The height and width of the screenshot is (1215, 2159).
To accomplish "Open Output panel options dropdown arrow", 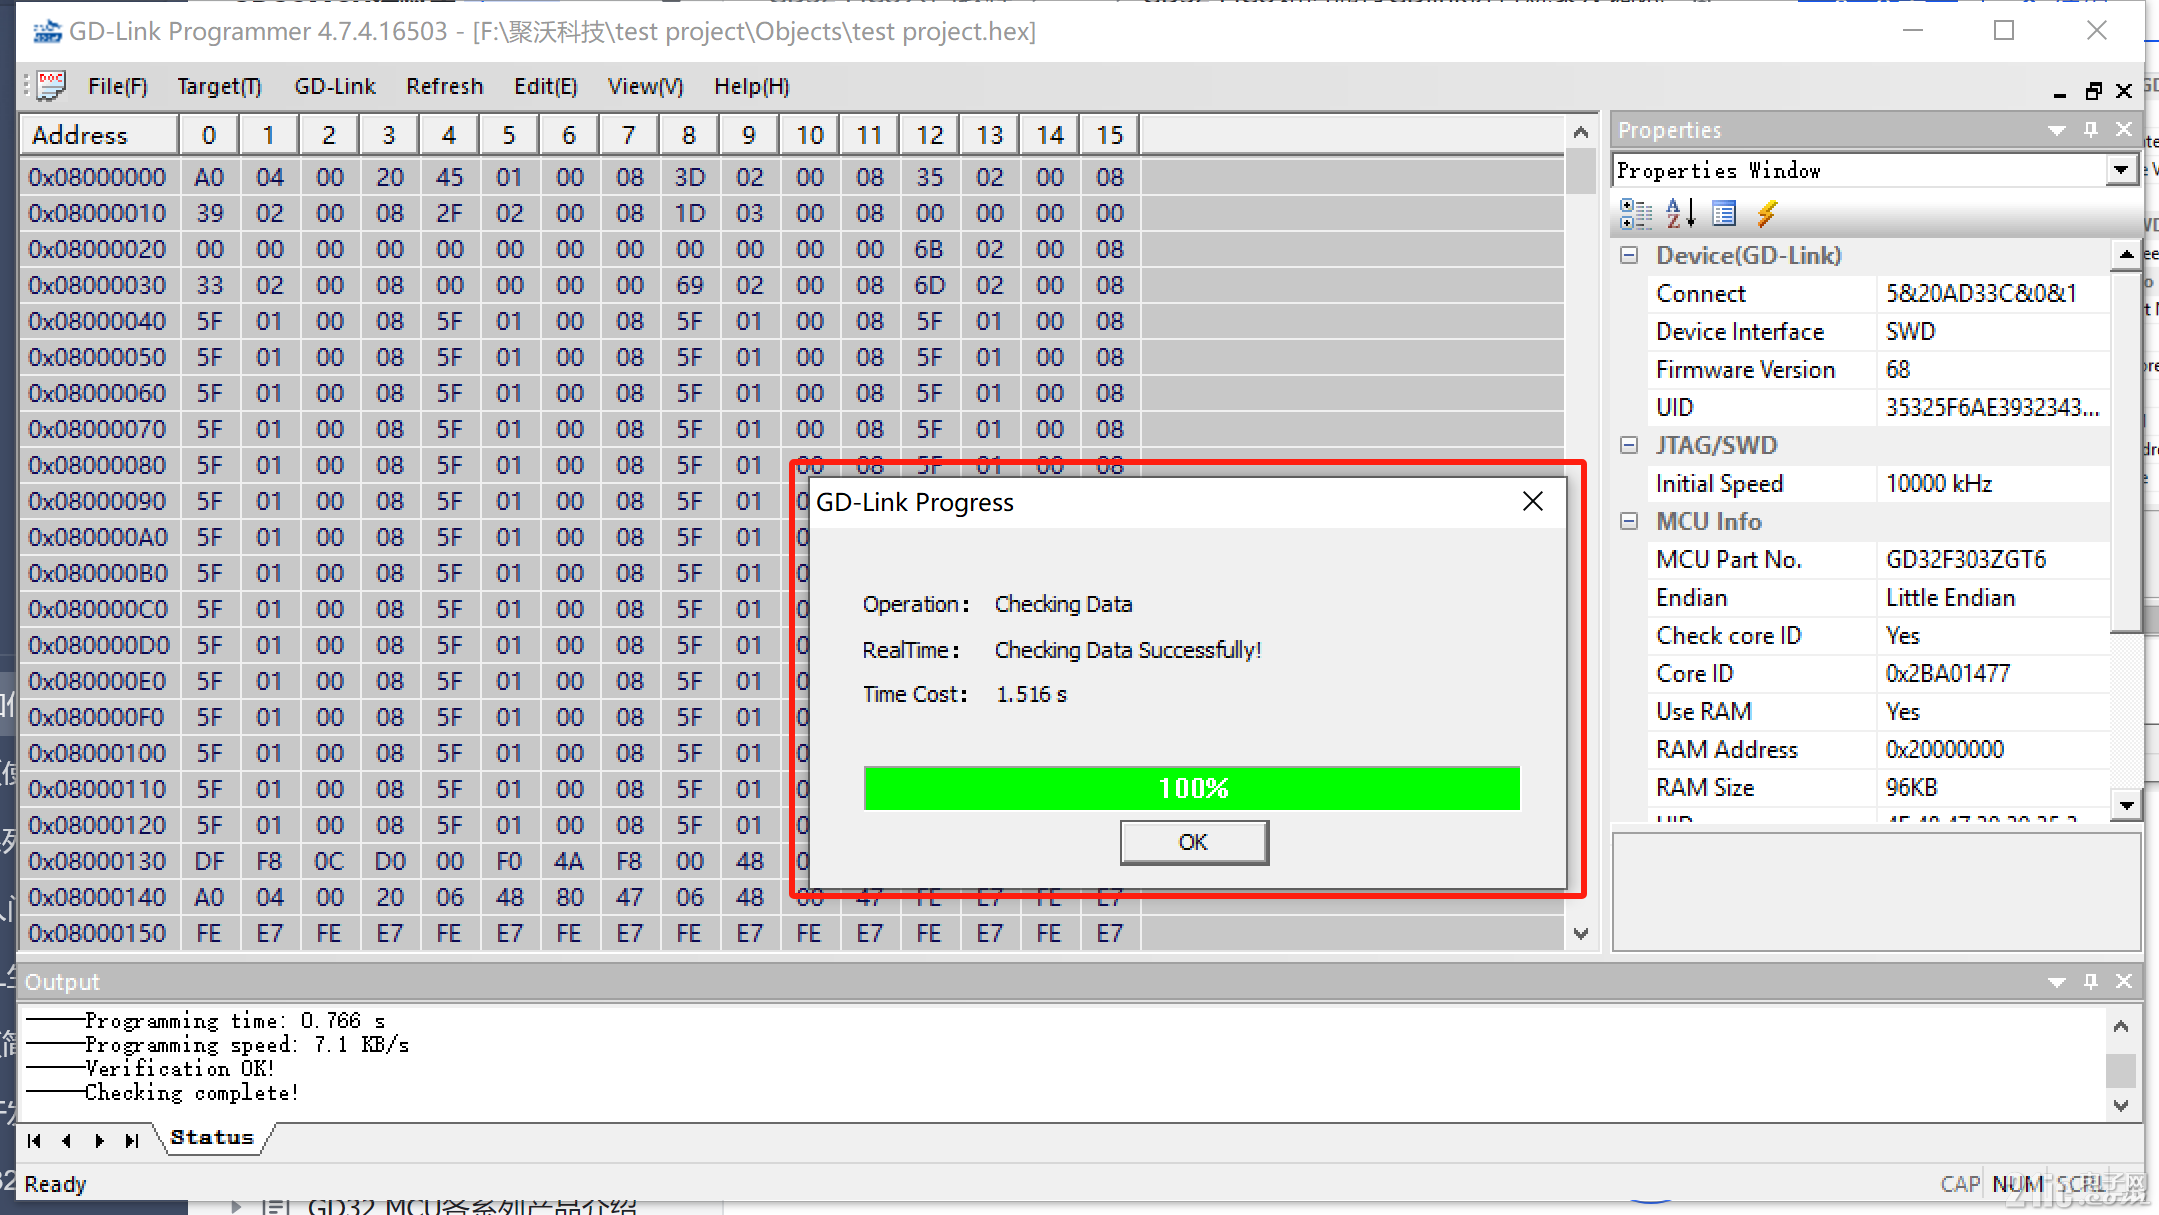I will tap(2057, 982).
